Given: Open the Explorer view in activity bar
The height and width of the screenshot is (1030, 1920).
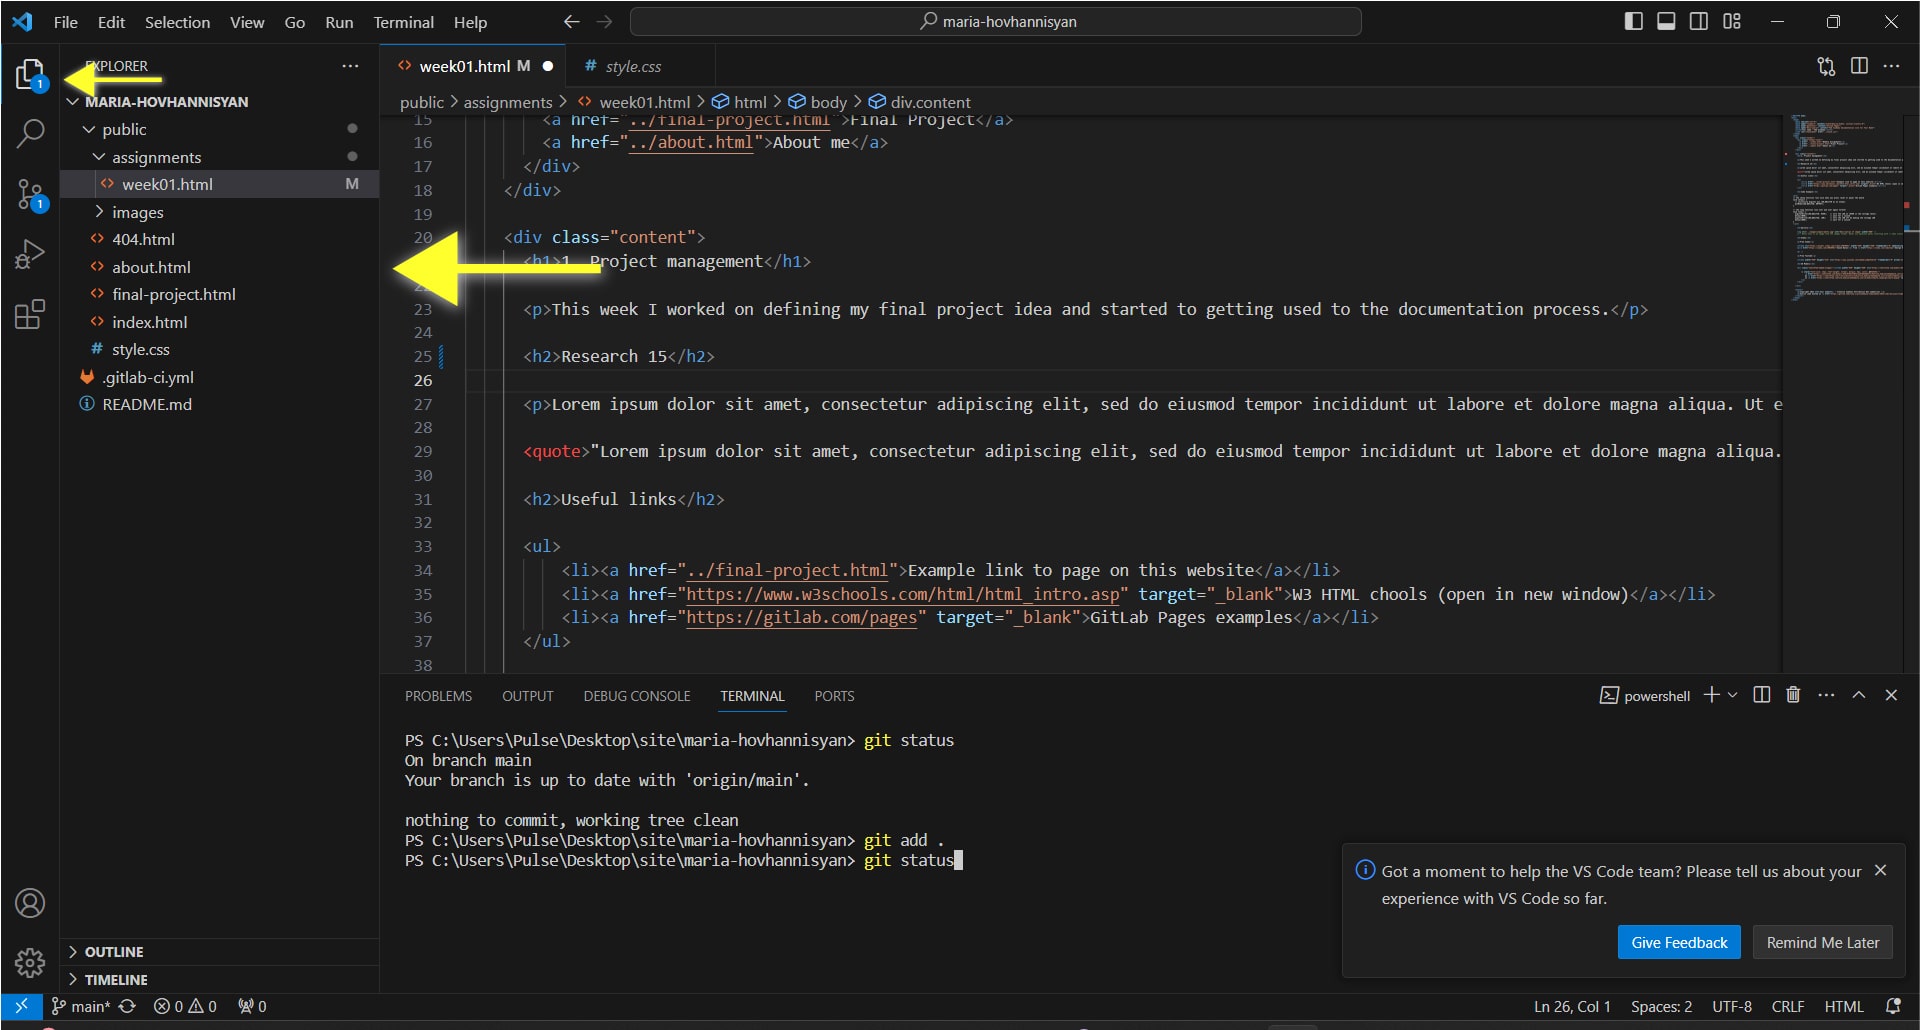Looking at the screenshot, I should [x=30, y=75].
